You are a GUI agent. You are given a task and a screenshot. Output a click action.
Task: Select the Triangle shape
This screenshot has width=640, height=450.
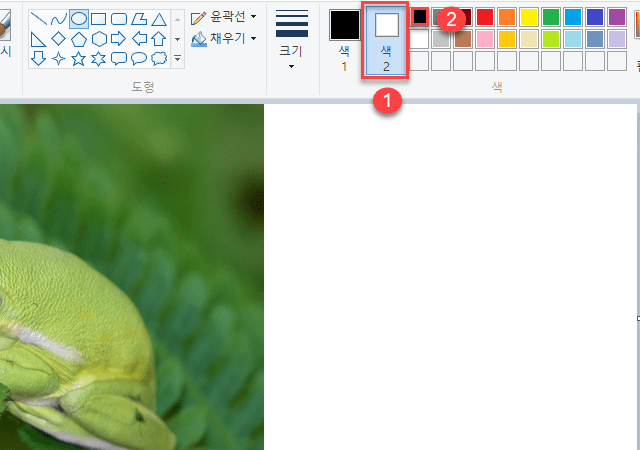click(159, 19)
